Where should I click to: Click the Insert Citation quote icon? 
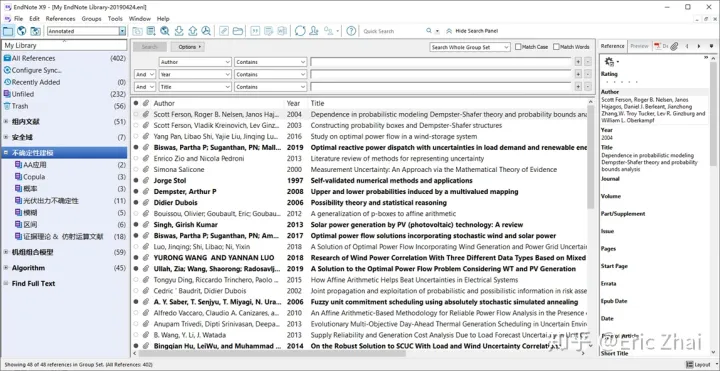[x=255, y=31]
